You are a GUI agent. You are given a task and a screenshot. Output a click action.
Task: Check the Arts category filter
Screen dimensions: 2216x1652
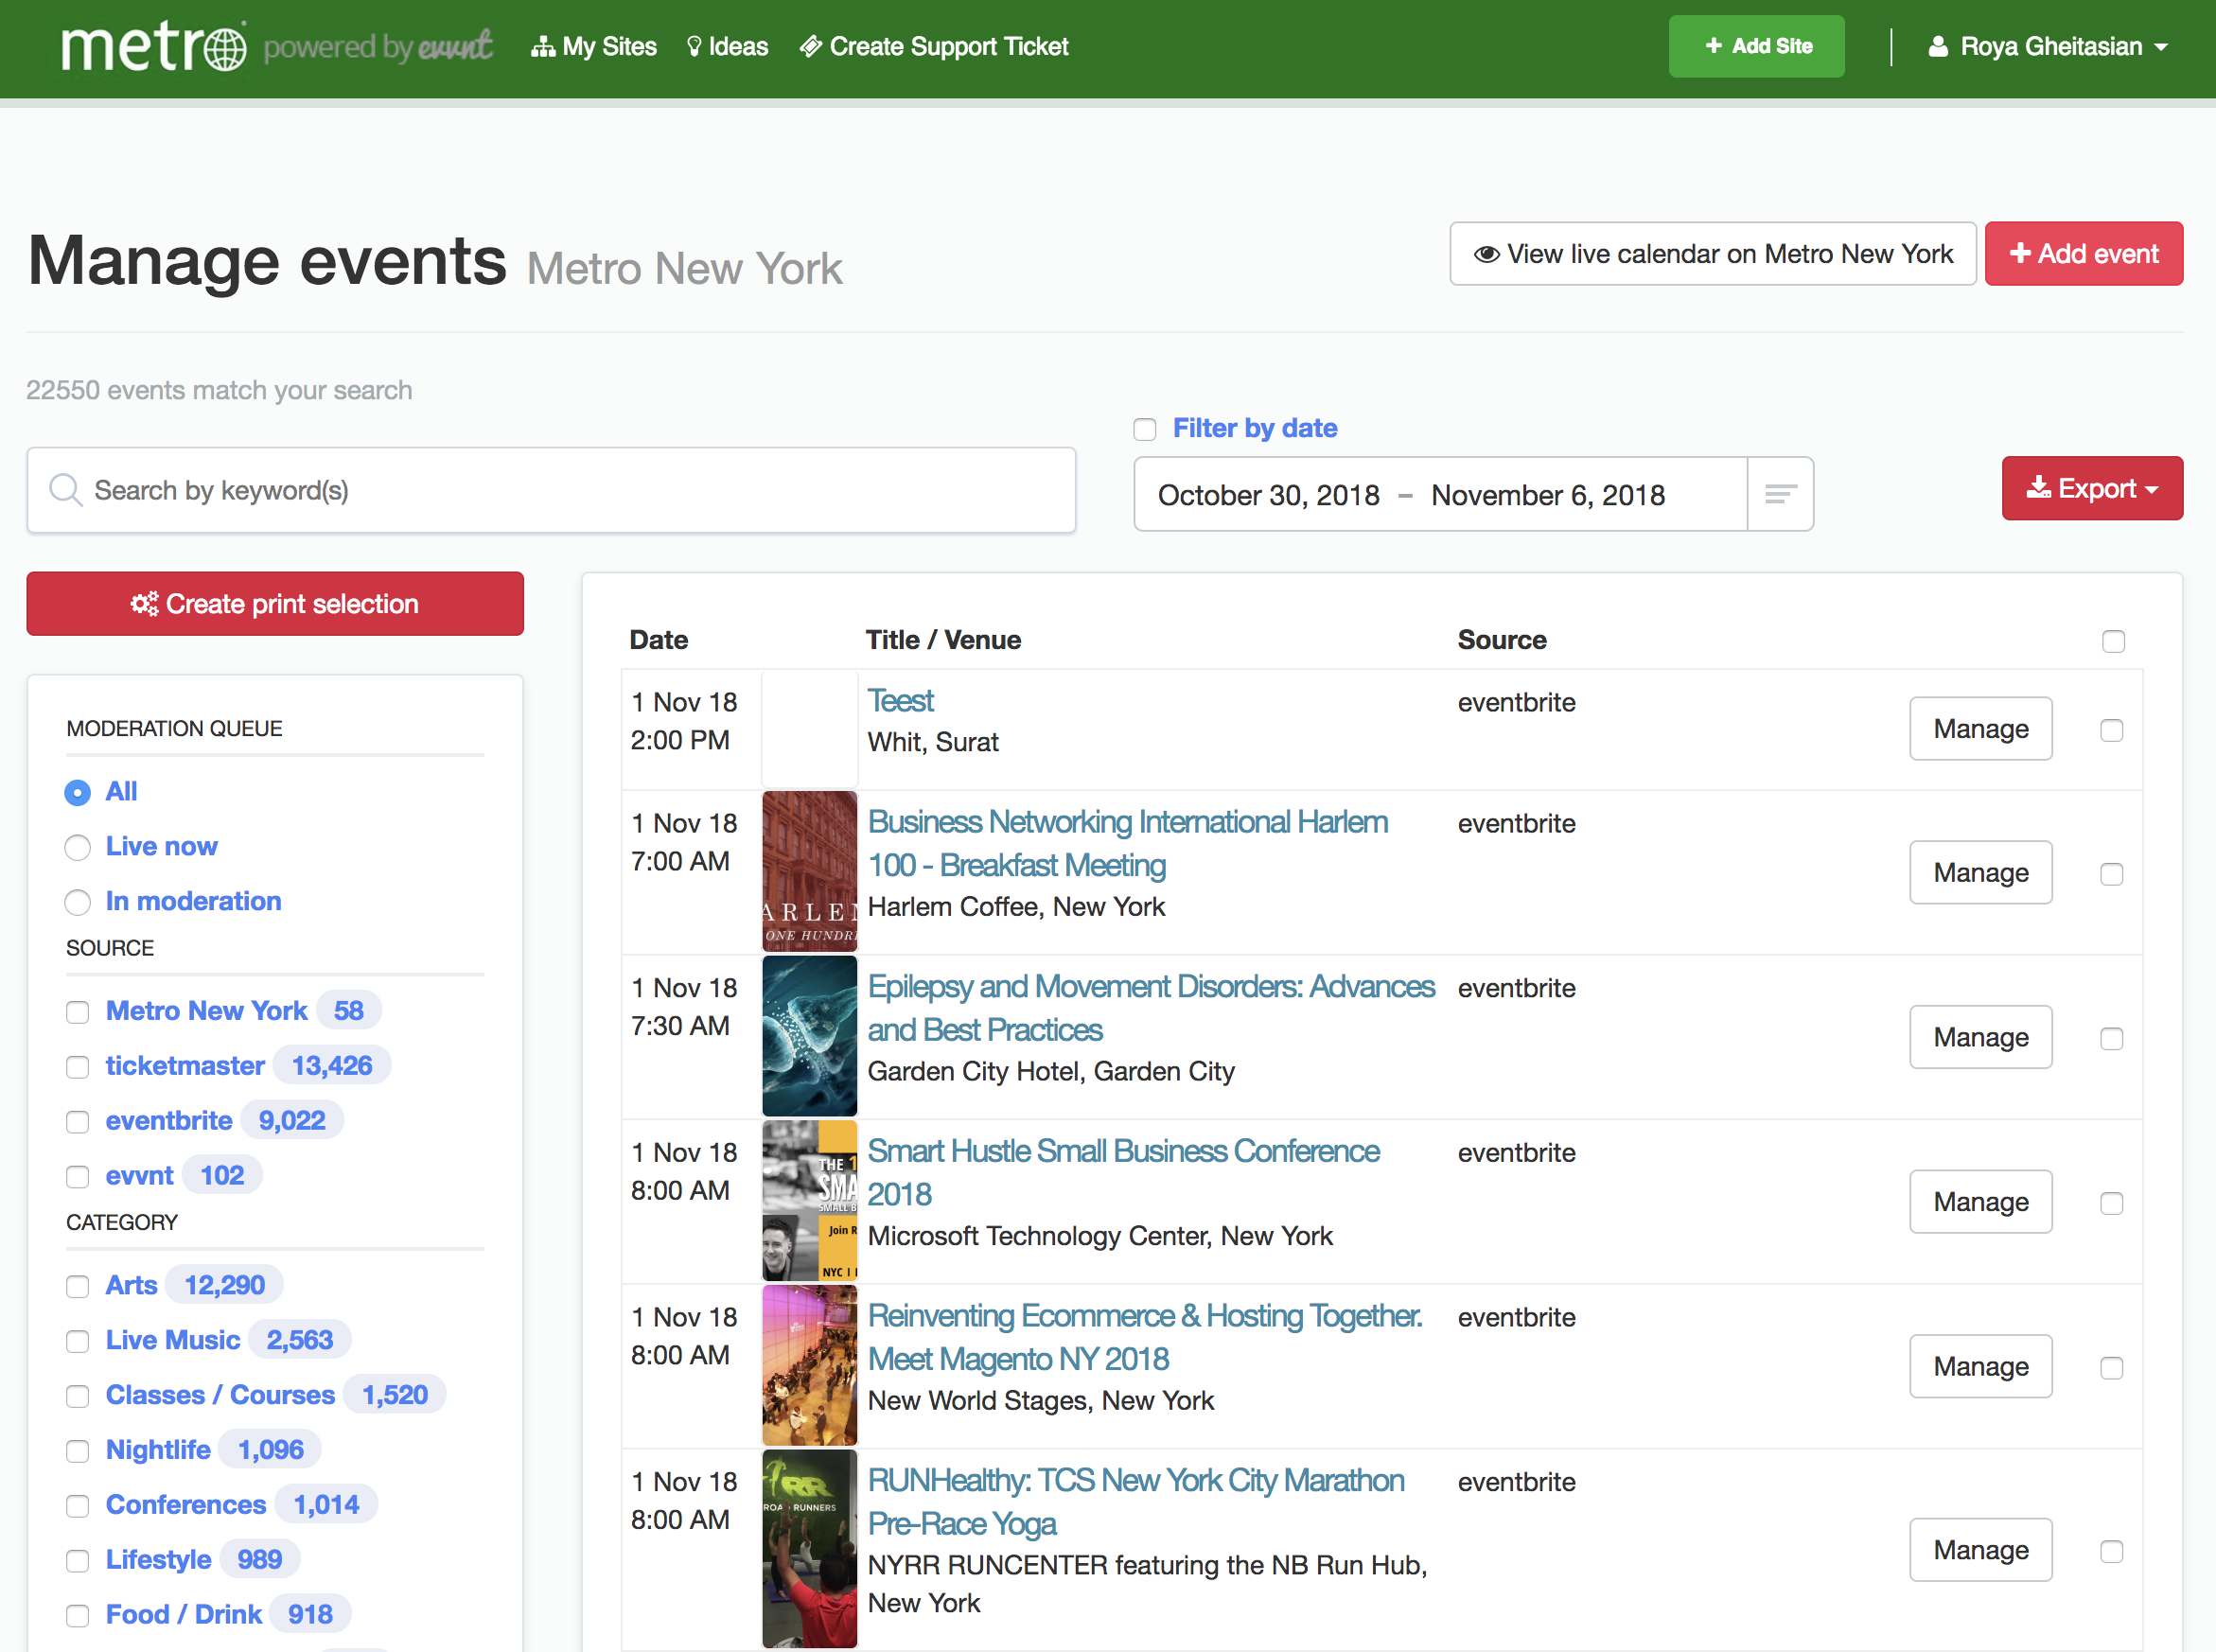tap(77, 1286)
